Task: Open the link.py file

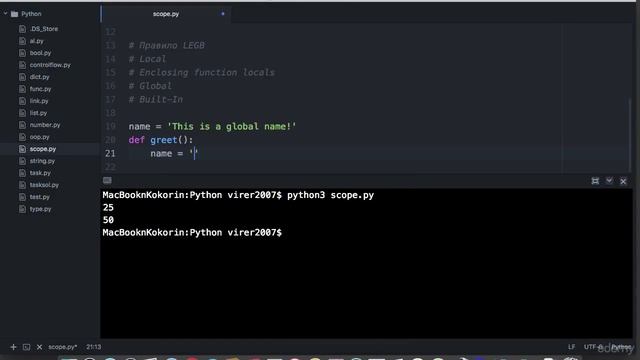Action: click(39, 101)
